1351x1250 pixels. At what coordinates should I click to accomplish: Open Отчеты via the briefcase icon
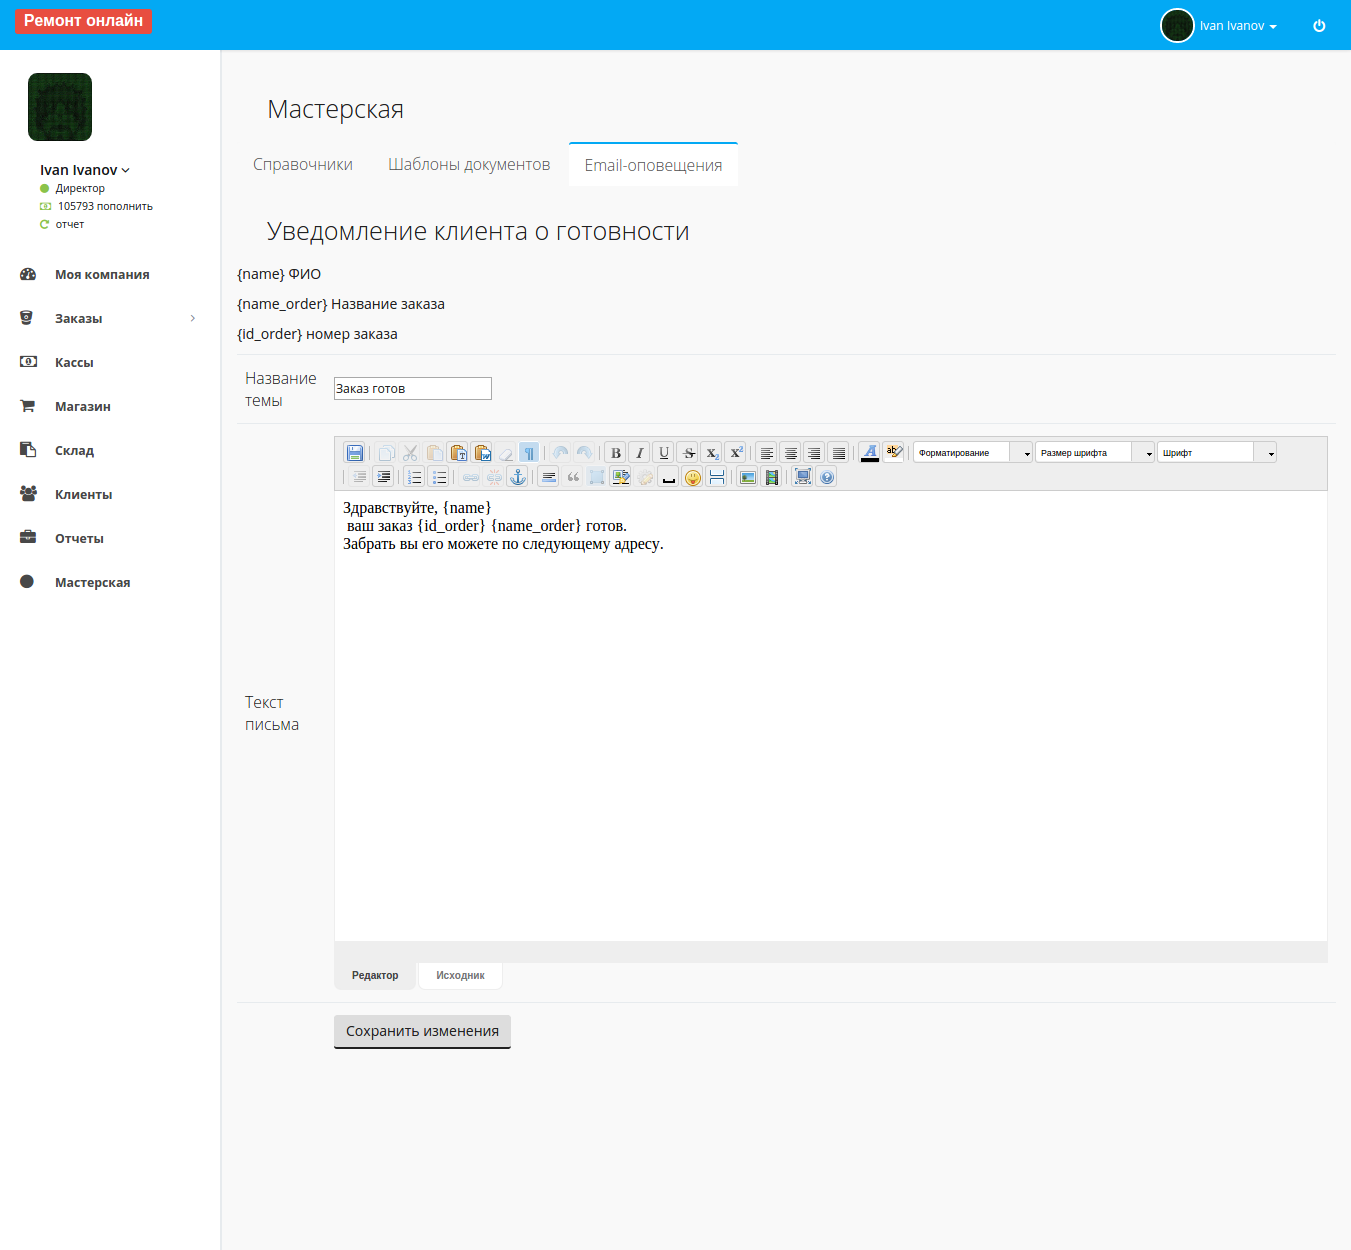(28, 538)
